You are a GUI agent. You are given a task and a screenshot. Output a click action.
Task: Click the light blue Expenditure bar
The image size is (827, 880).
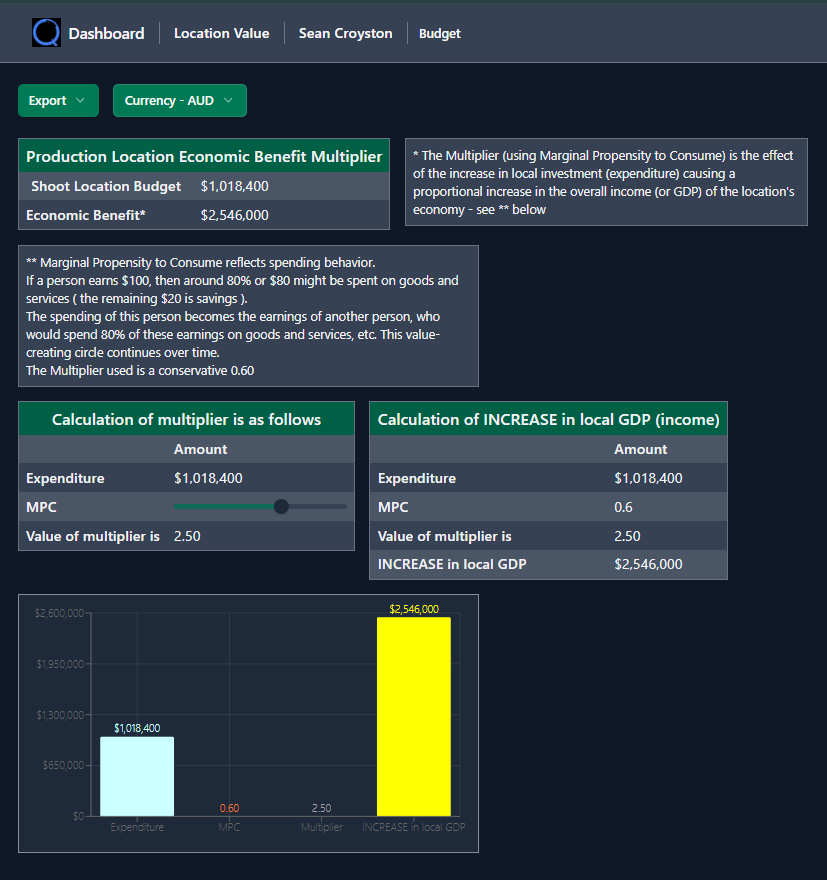tap(137, 775)
